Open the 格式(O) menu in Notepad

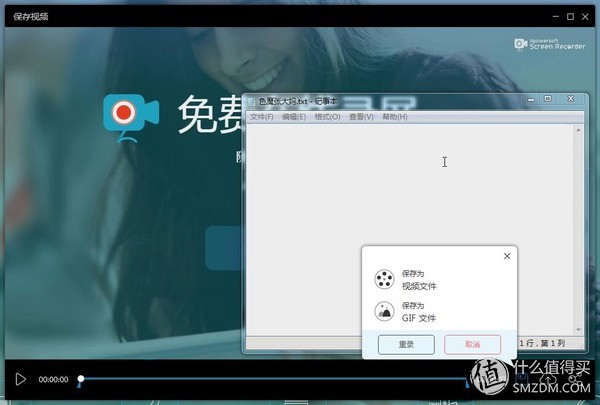click(328, 117)
